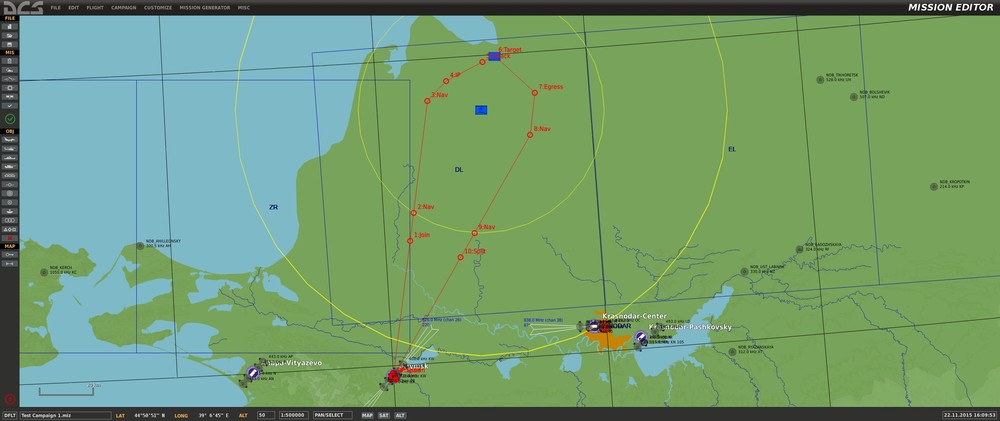The image size is (1000, 421).
Task: Click the LAT coordinate readout value
Action: pyautogui.click(x=149, y=415)
